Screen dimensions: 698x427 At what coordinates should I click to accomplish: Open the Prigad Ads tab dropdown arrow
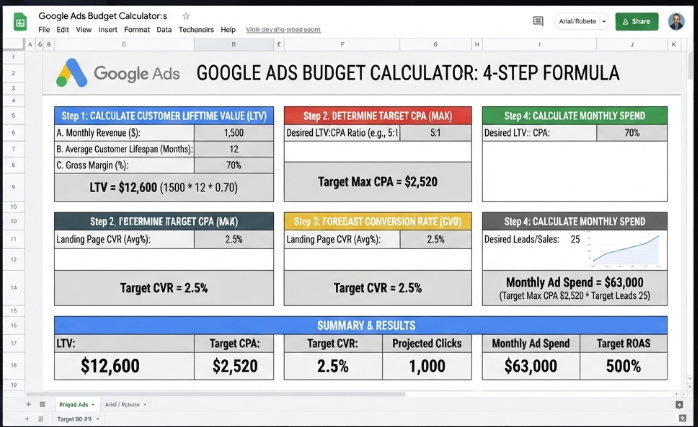pyautogui.click(x=93, y=405)
